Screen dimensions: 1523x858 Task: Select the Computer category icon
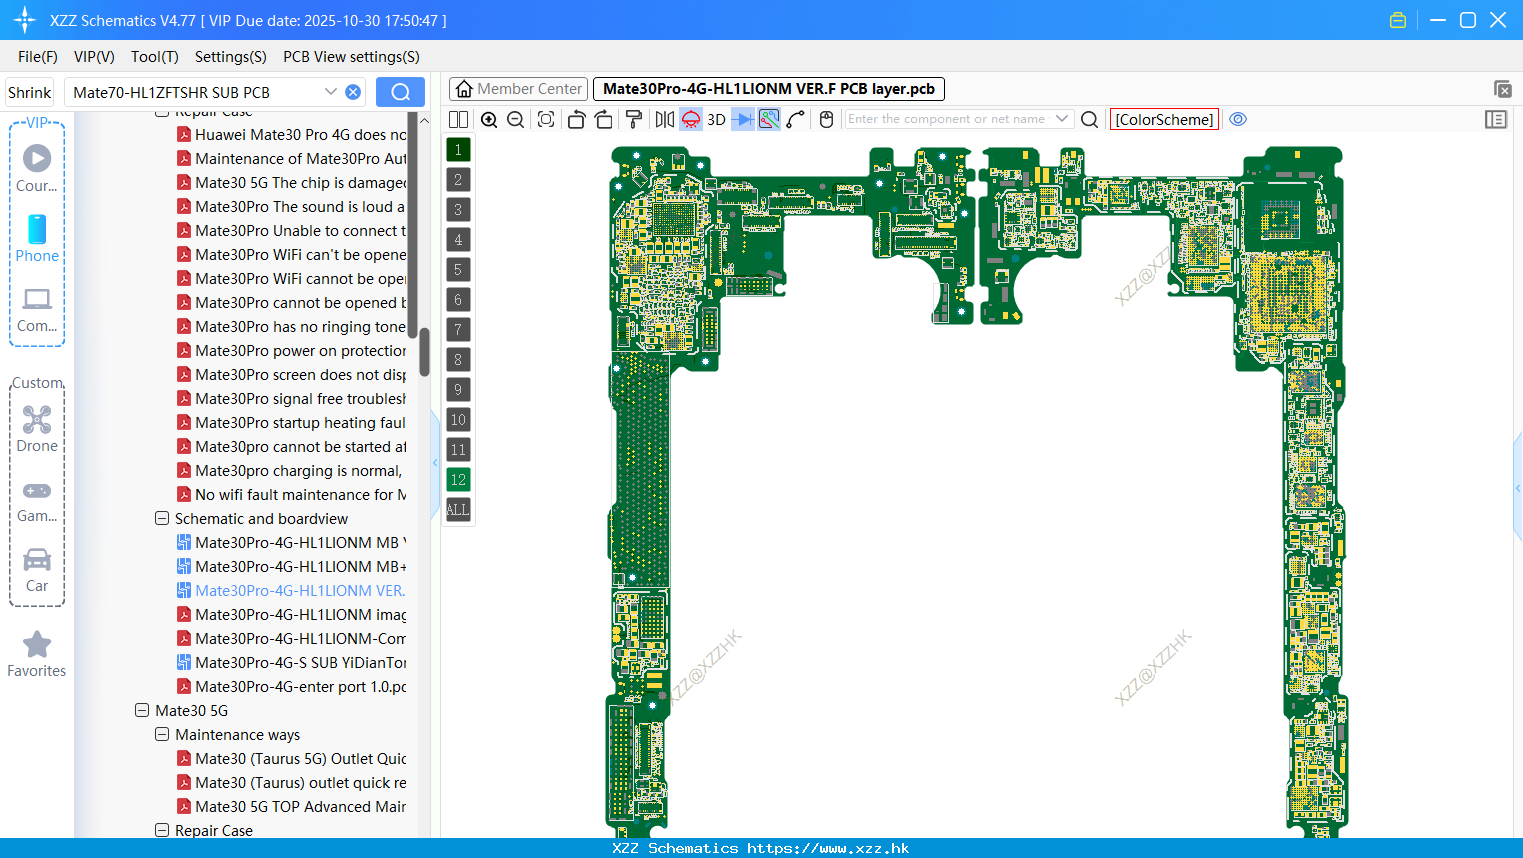point(37,309)
